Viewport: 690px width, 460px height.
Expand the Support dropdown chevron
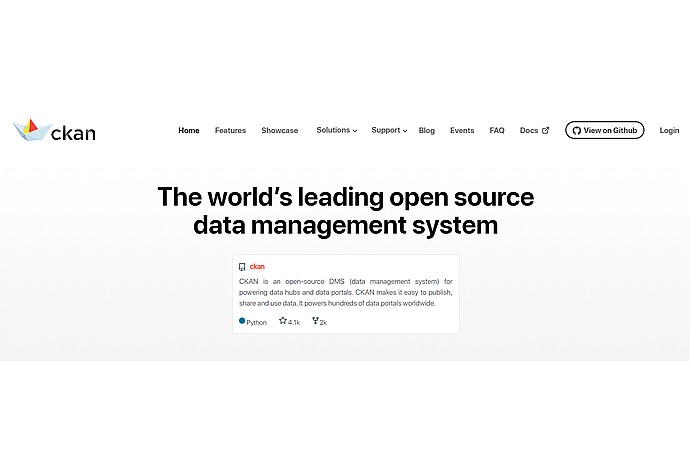tap(405, 131)
